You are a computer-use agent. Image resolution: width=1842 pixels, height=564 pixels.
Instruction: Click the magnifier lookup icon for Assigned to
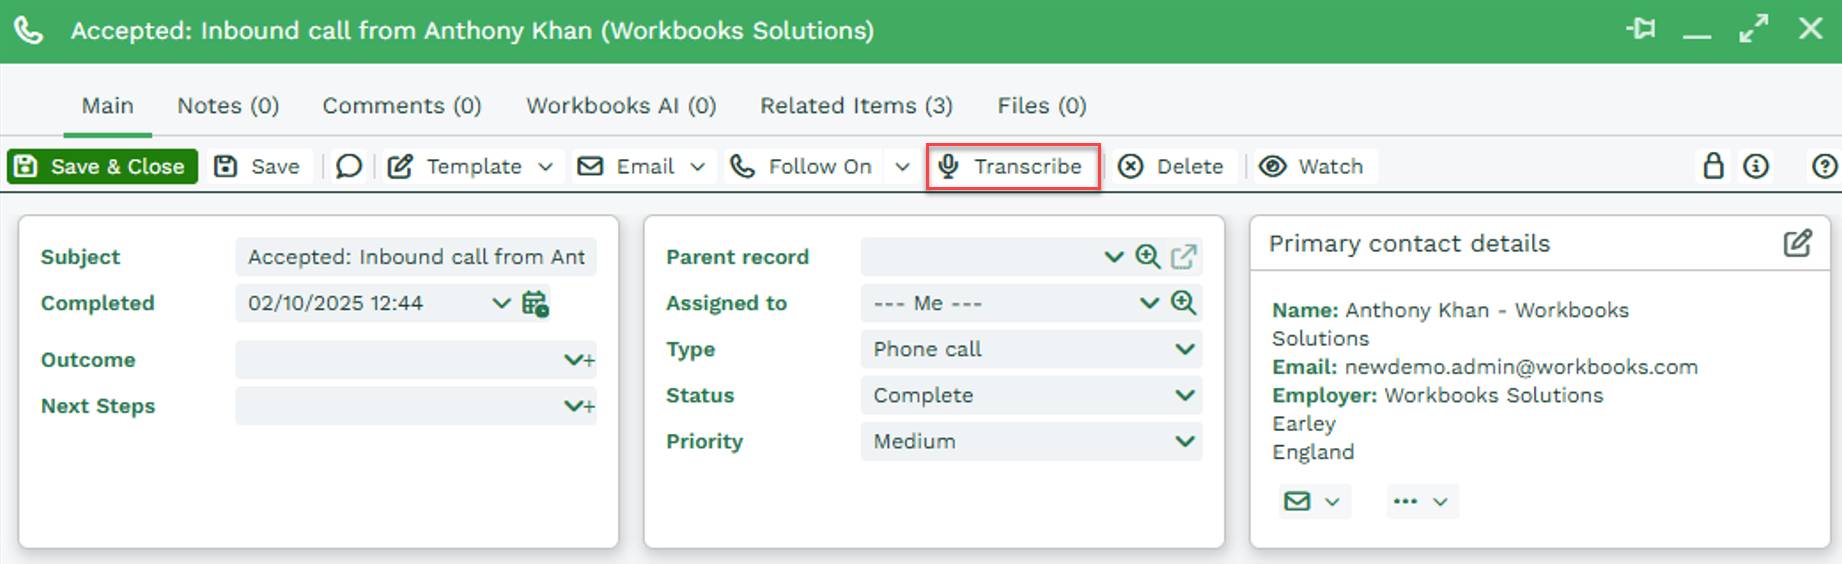click(x=1183, y=303)
